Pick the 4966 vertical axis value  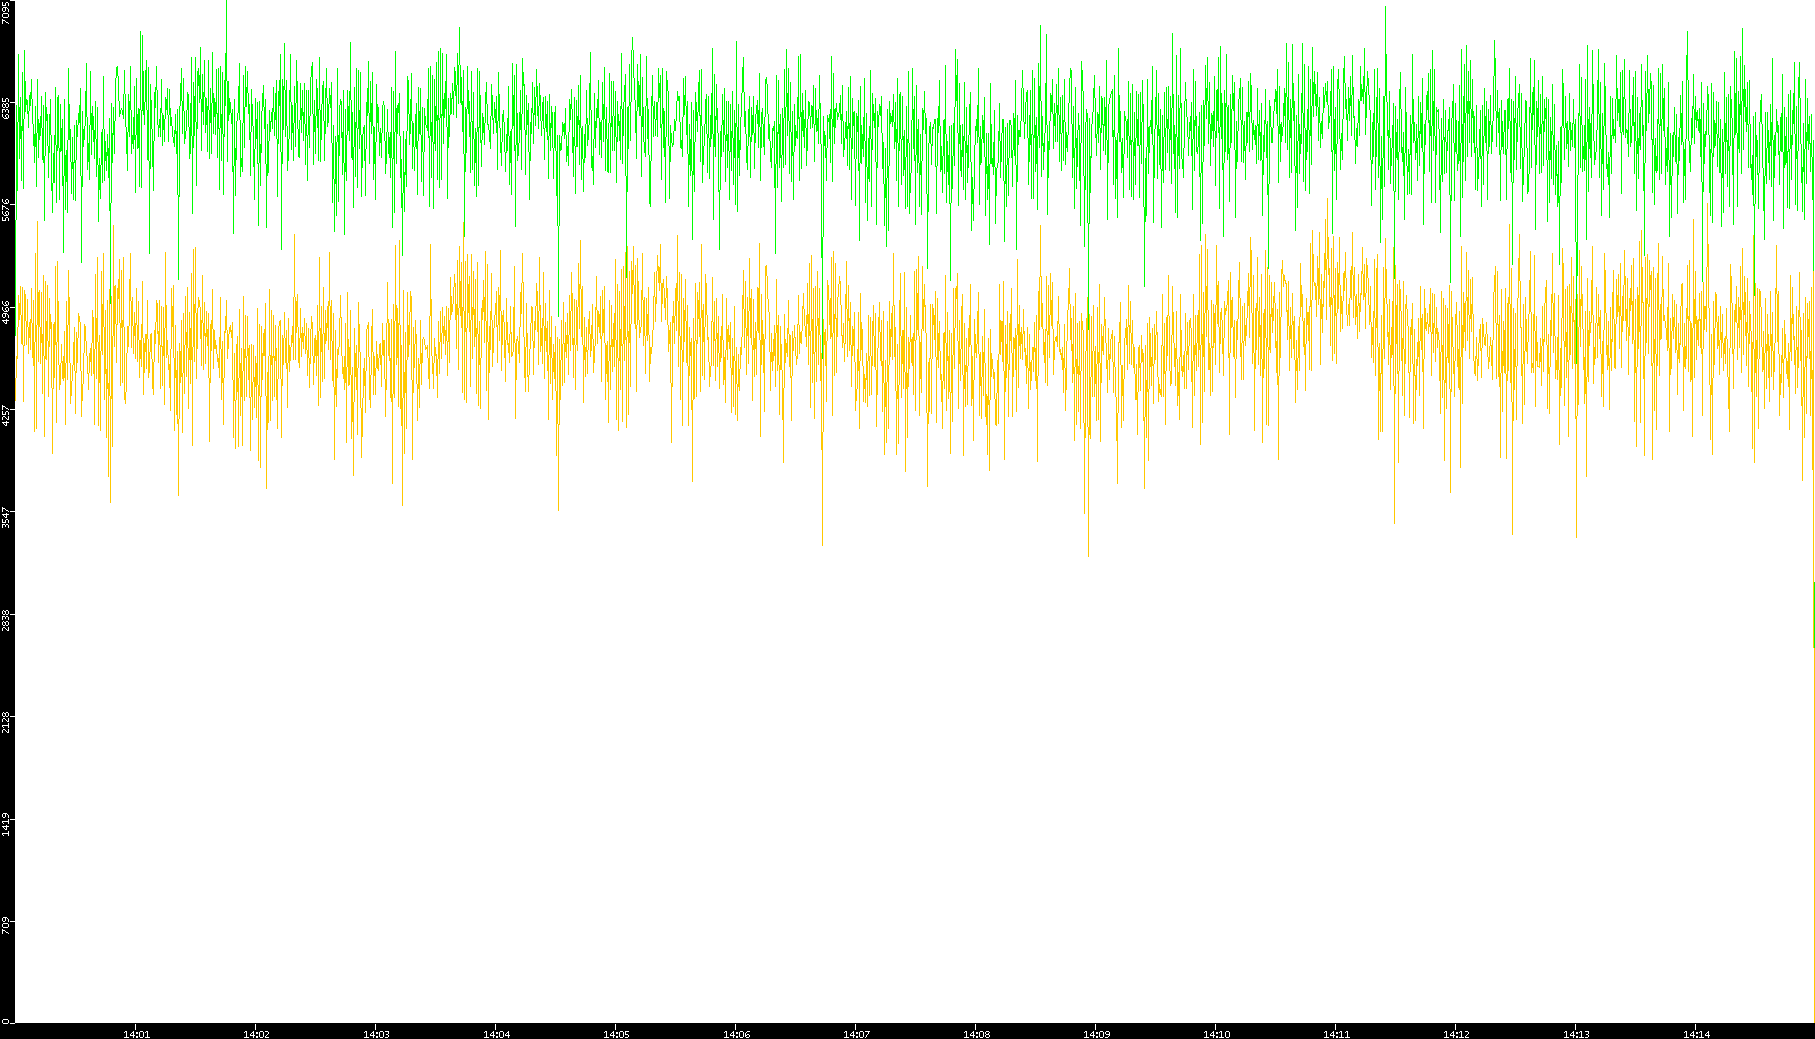click(7, 312)
